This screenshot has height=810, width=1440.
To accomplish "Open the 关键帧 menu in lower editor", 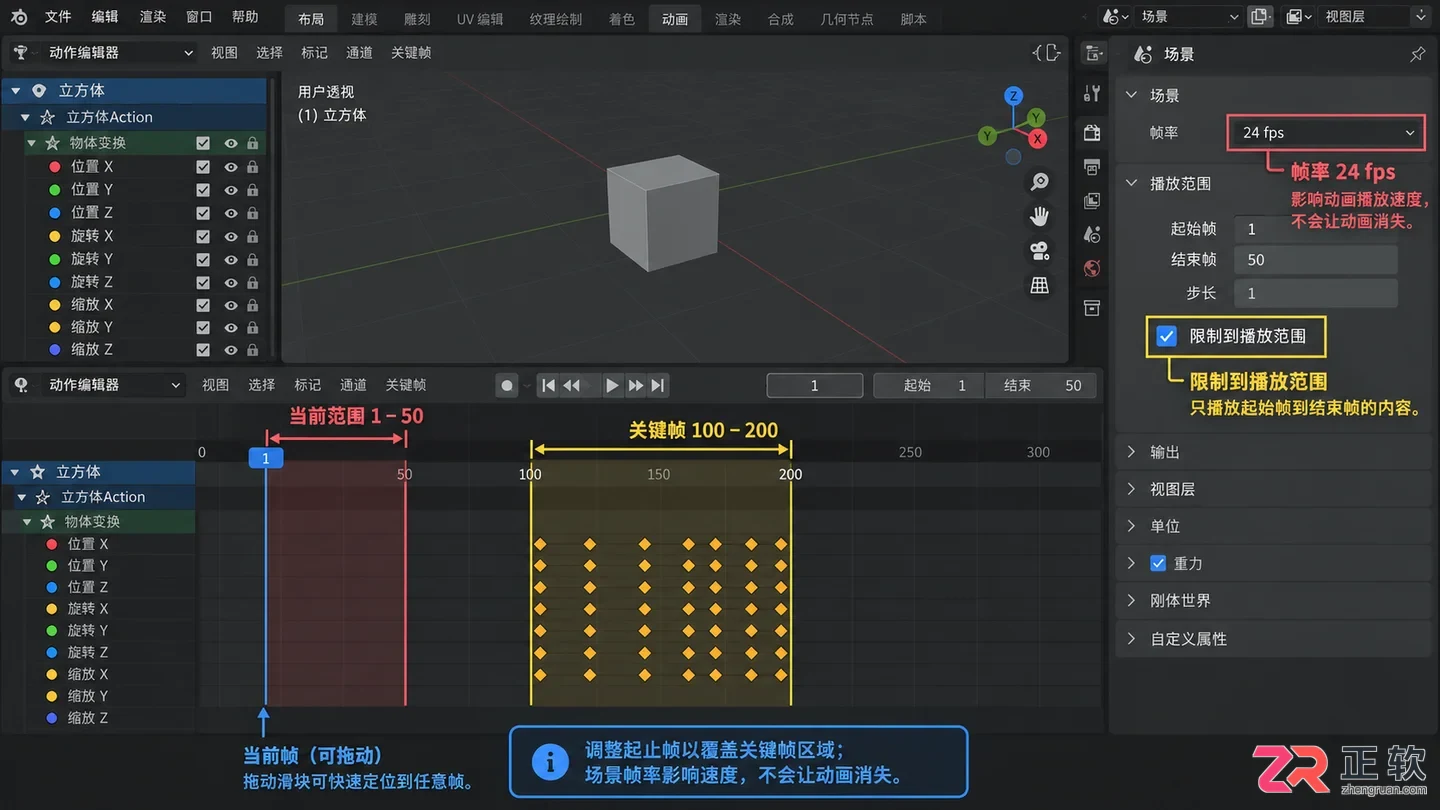I will (406, 385).
